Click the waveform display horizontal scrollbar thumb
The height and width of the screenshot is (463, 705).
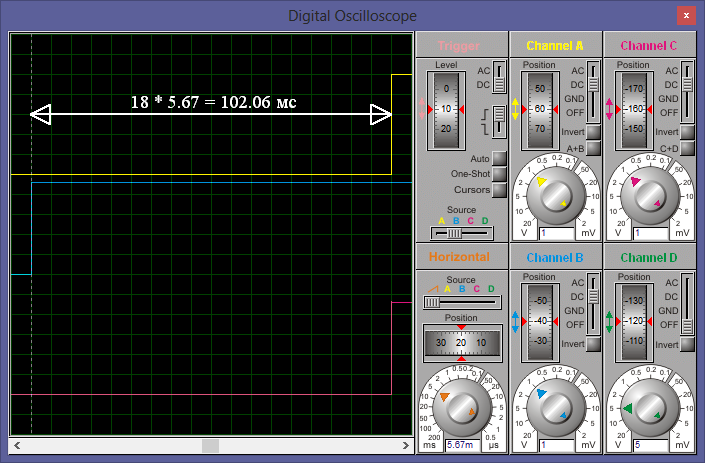(x=210, y=445)
